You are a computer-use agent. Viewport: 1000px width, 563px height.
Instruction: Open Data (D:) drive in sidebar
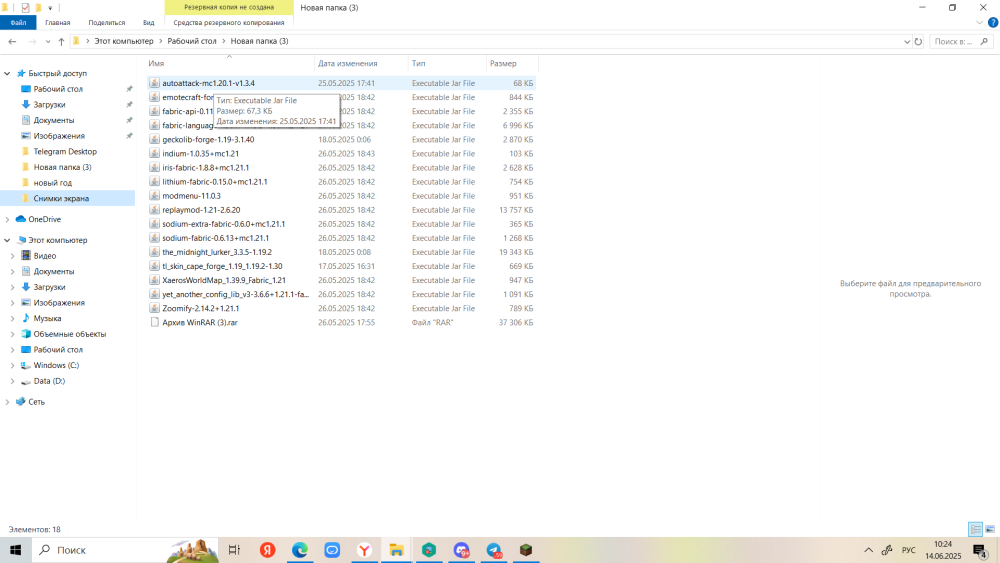[x=49, y=381]
